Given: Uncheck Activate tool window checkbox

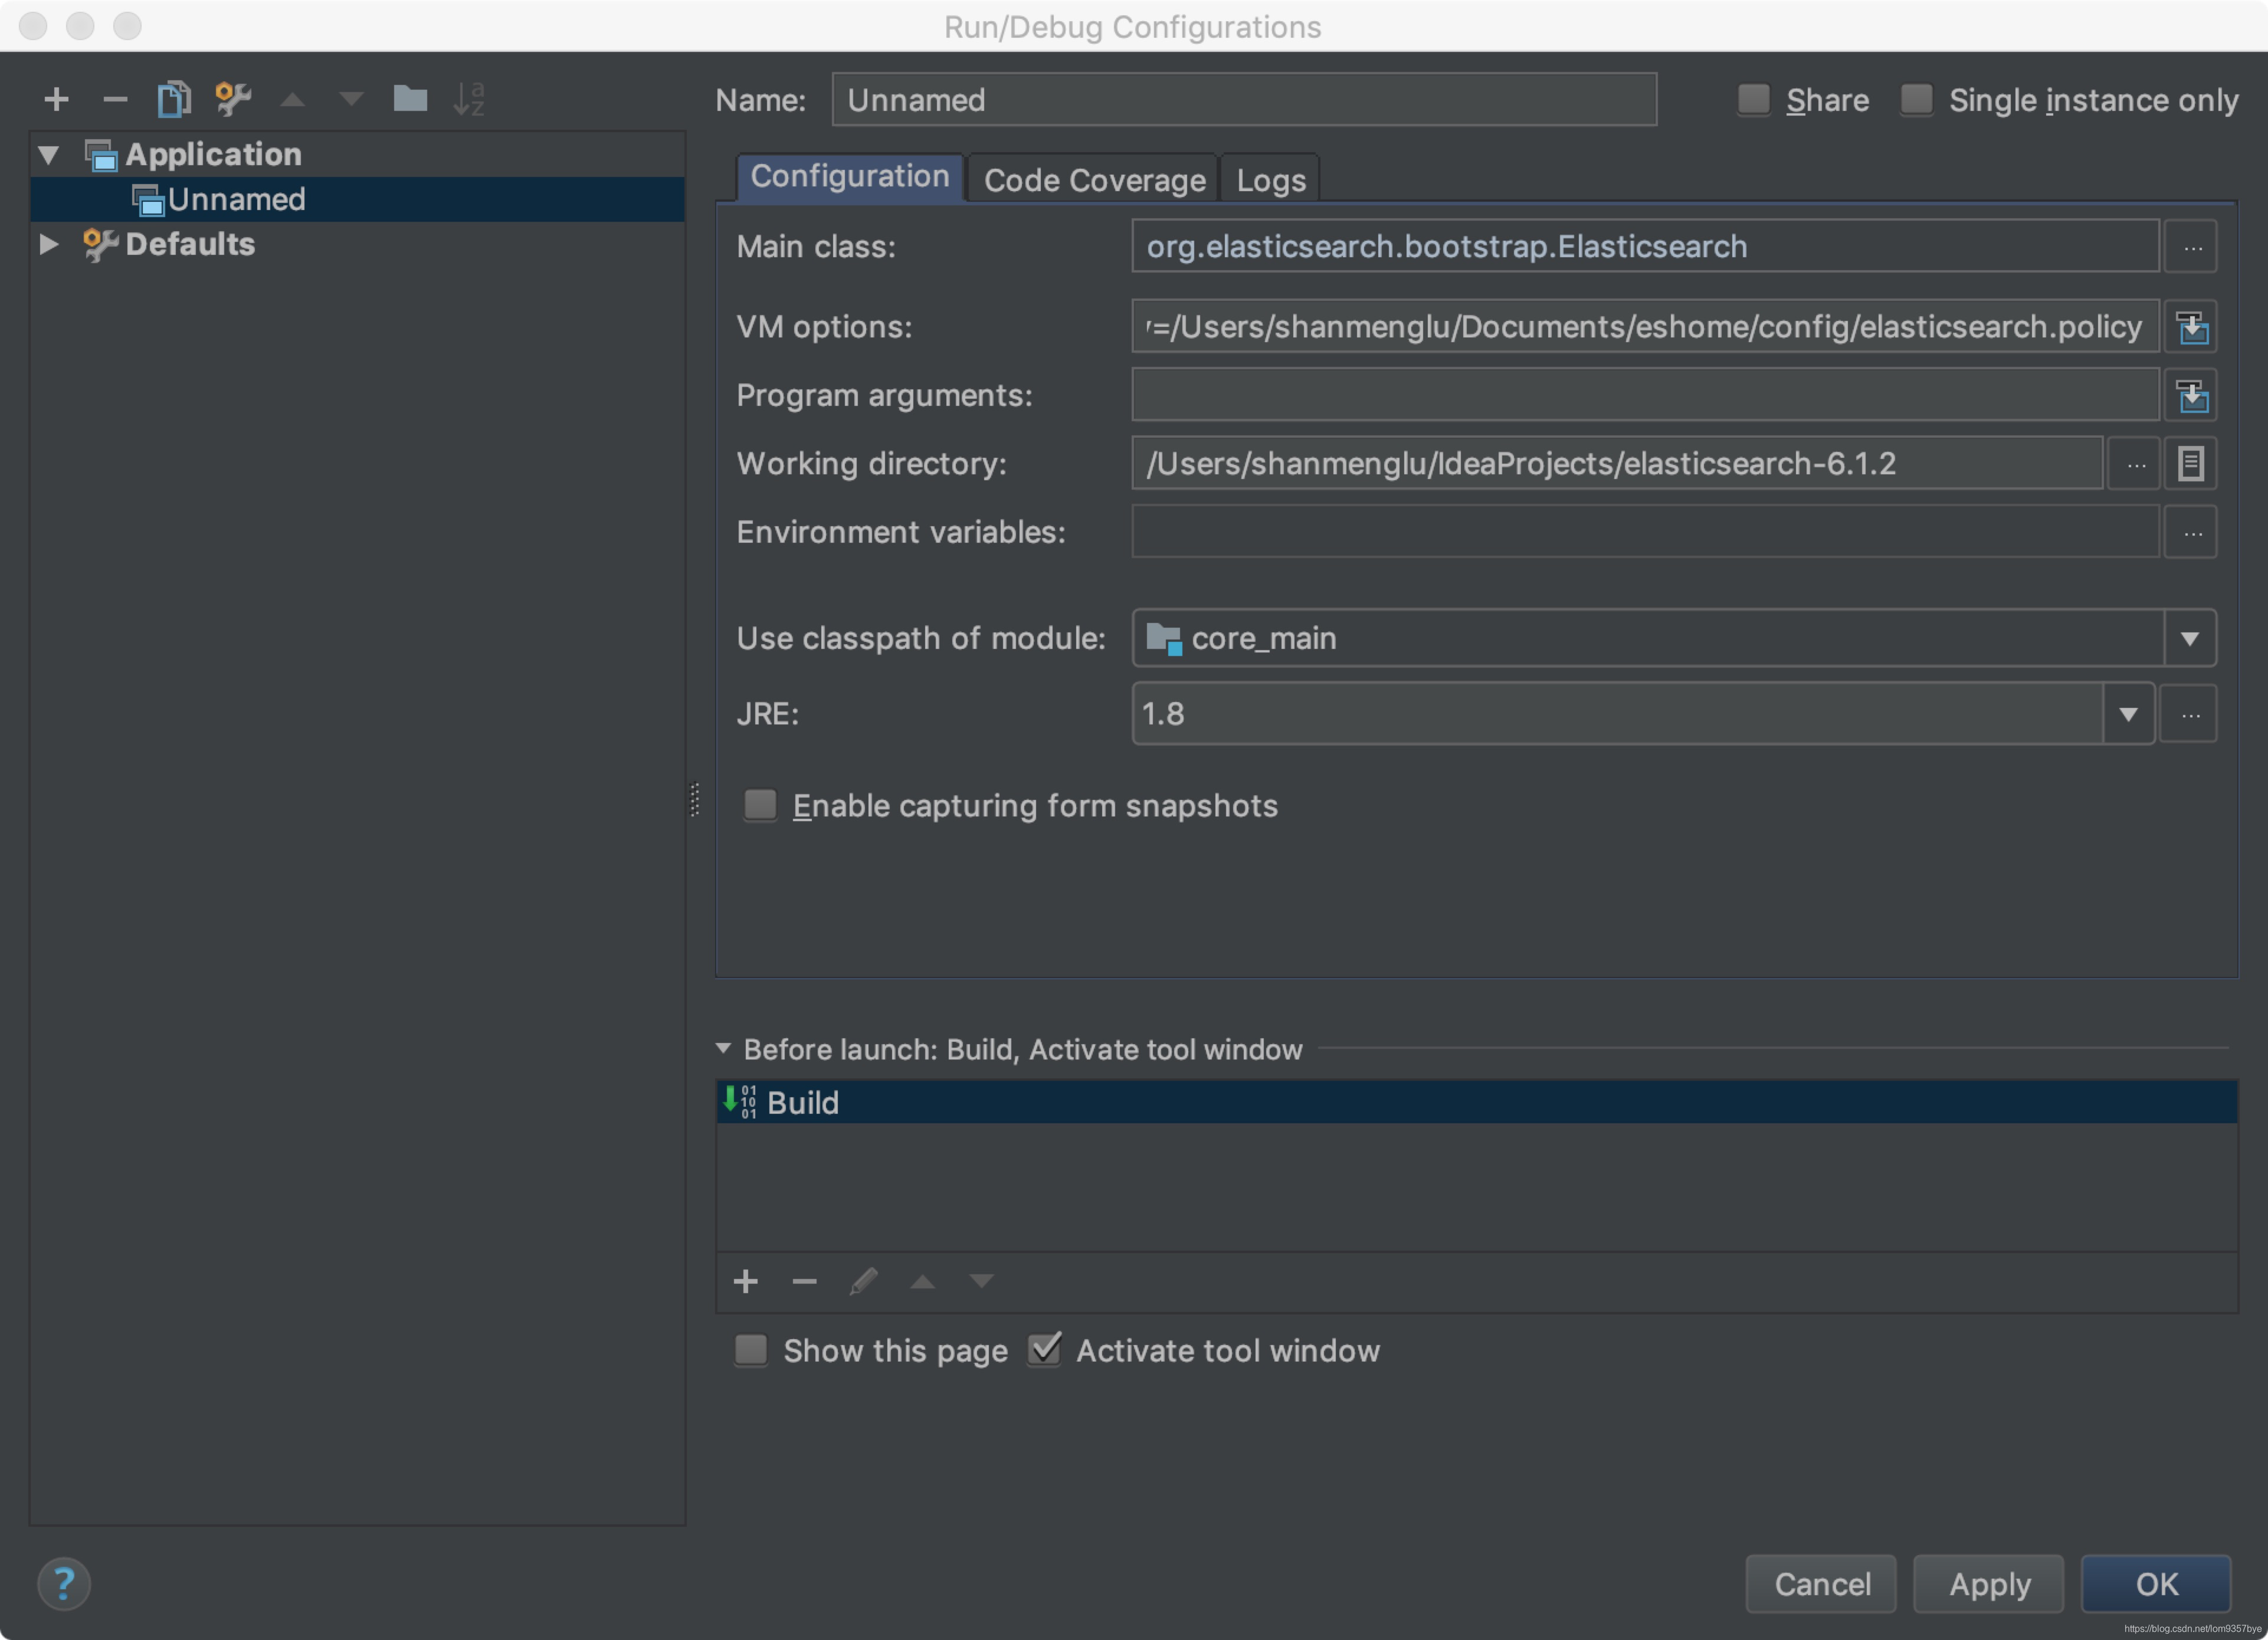Looking at the screenshot, I should (x=1044, y=1350).
